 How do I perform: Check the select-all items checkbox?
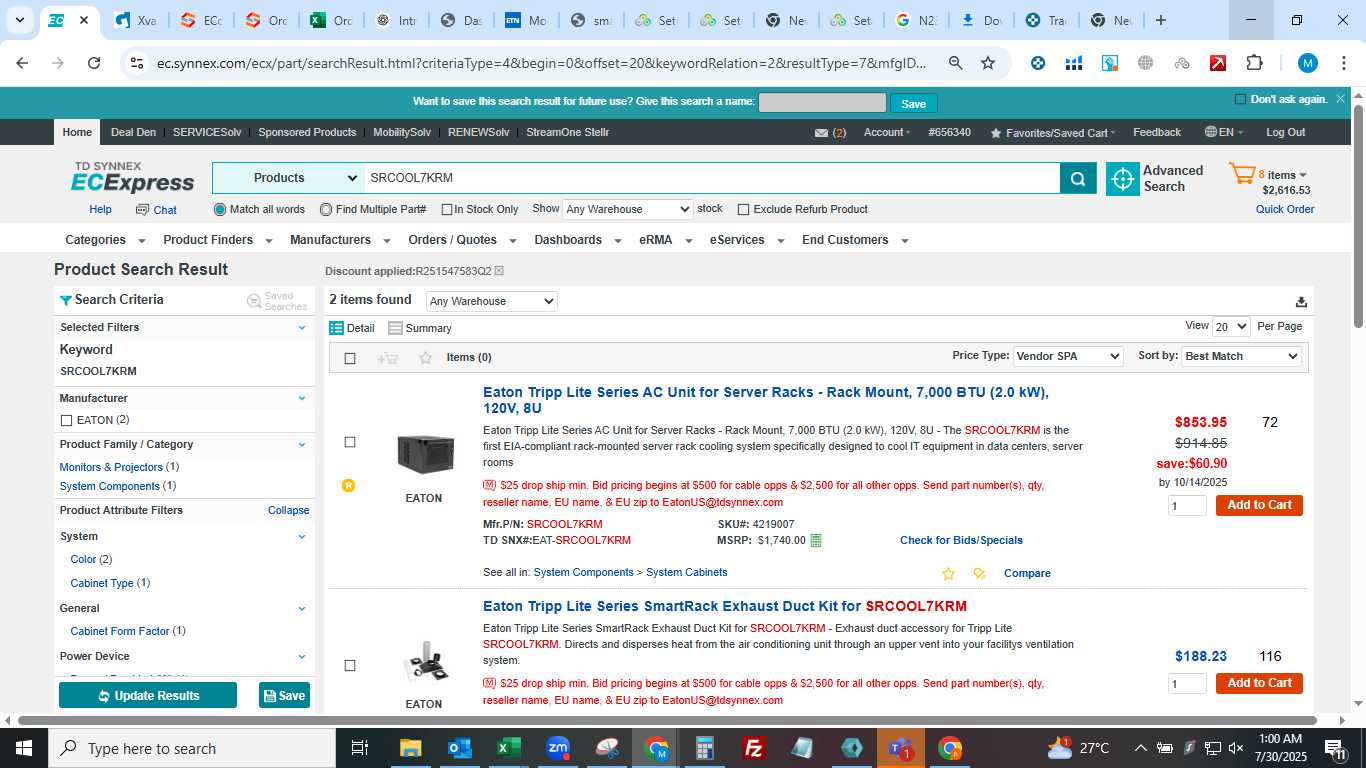[350, 358]
